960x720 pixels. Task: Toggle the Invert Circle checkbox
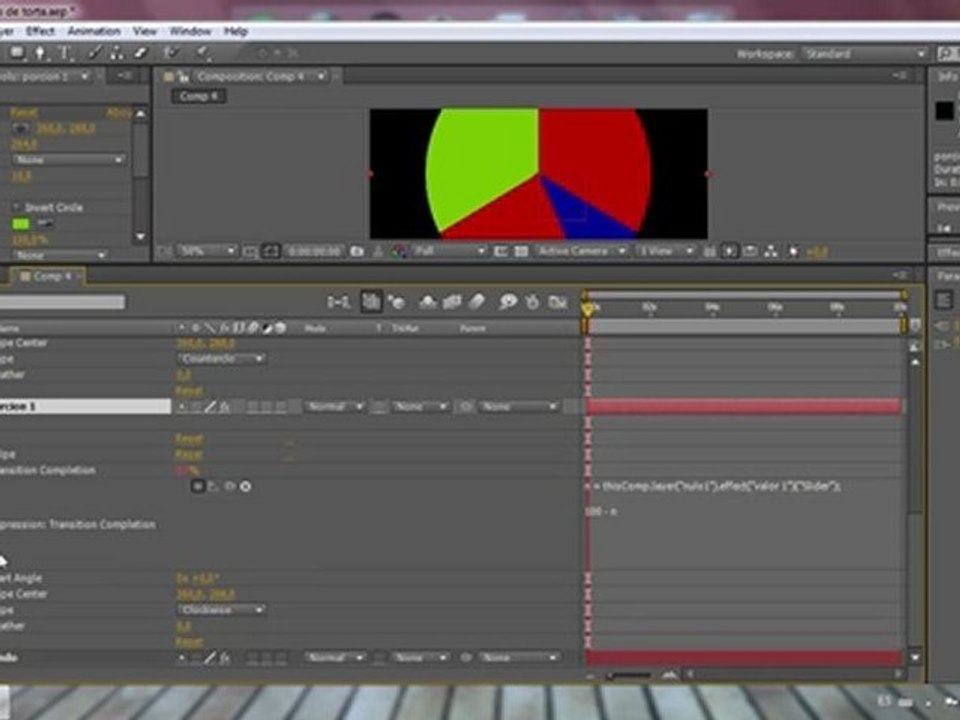(17, 208)
